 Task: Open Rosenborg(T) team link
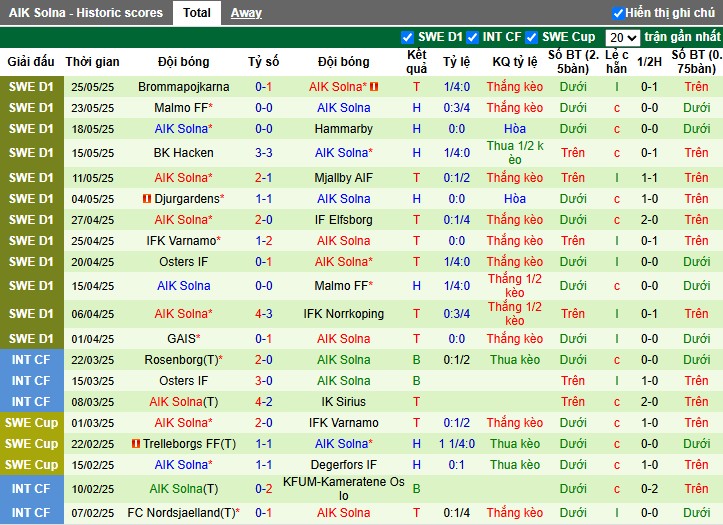coord(183,360)
